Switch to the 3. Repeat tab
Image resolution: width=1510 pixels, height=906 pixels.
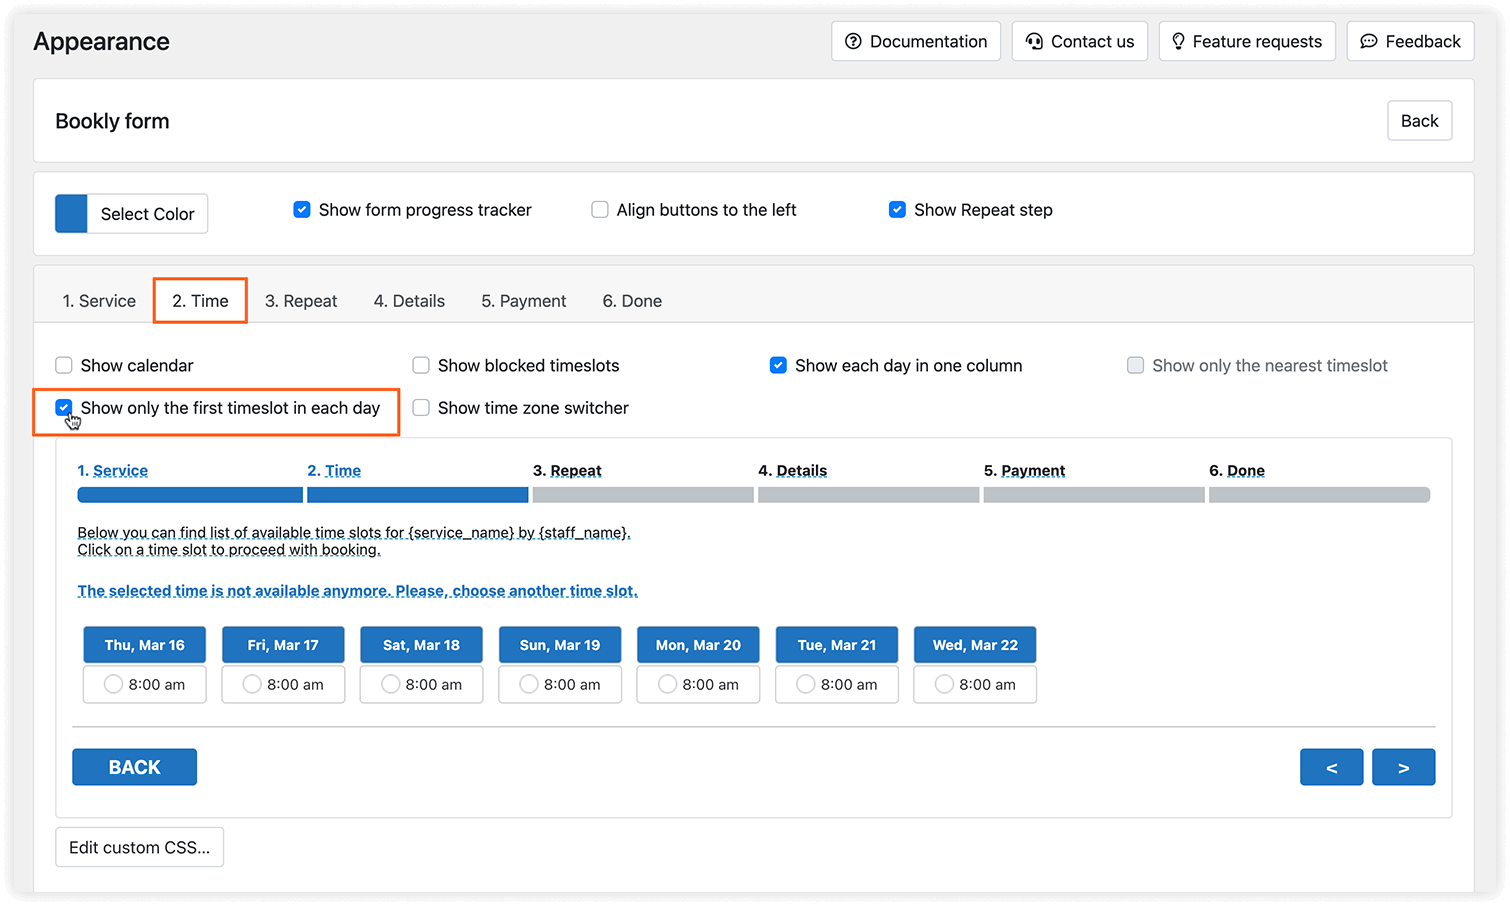(x=301, y=301)
